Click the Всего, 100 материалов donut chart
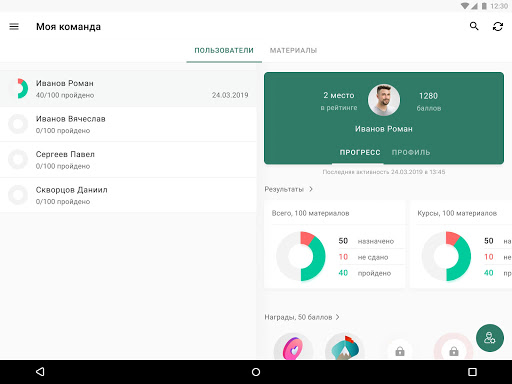The image size is (512, 384). pos(301,256)
